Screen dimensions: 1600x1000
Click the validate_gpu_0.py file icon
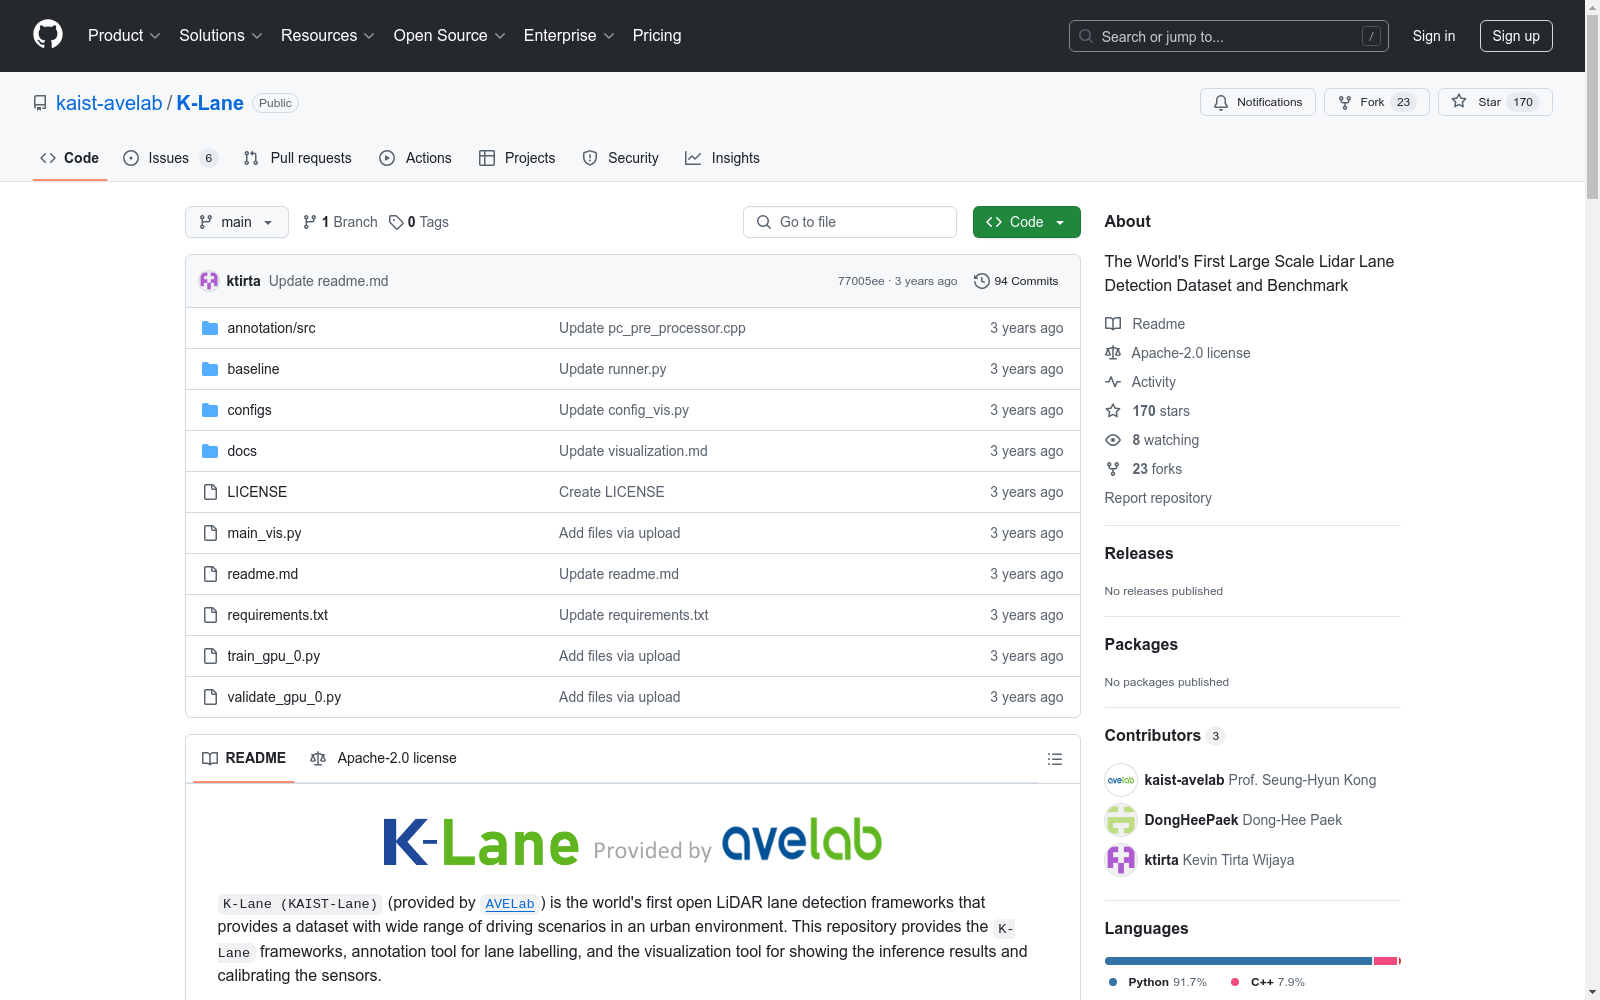tap(210, 697)
